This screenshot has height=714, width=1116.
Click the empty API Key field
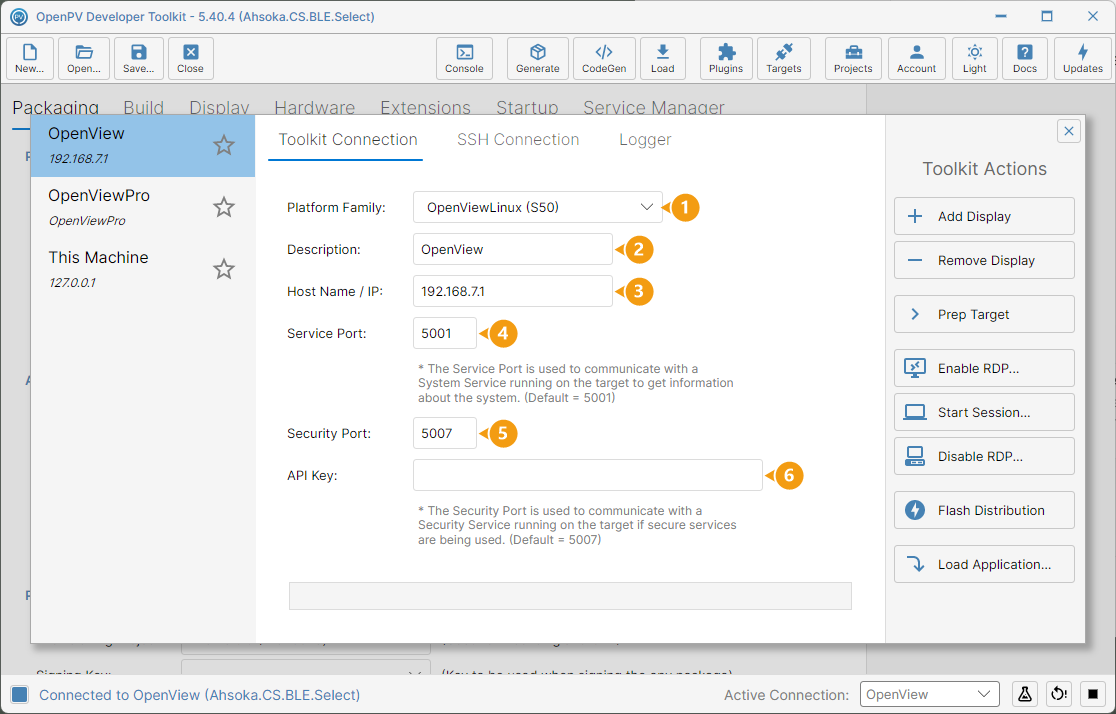click(588, 475)
